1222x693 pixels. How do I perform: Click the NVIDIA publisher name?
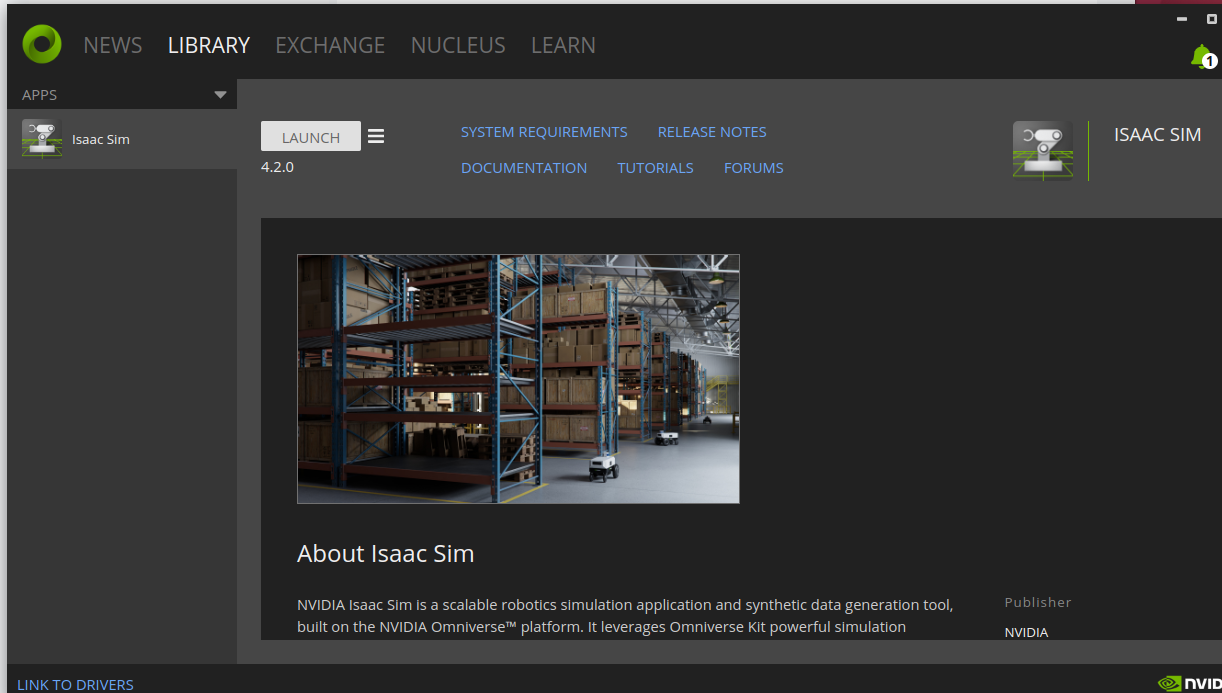click(1027, 632)
